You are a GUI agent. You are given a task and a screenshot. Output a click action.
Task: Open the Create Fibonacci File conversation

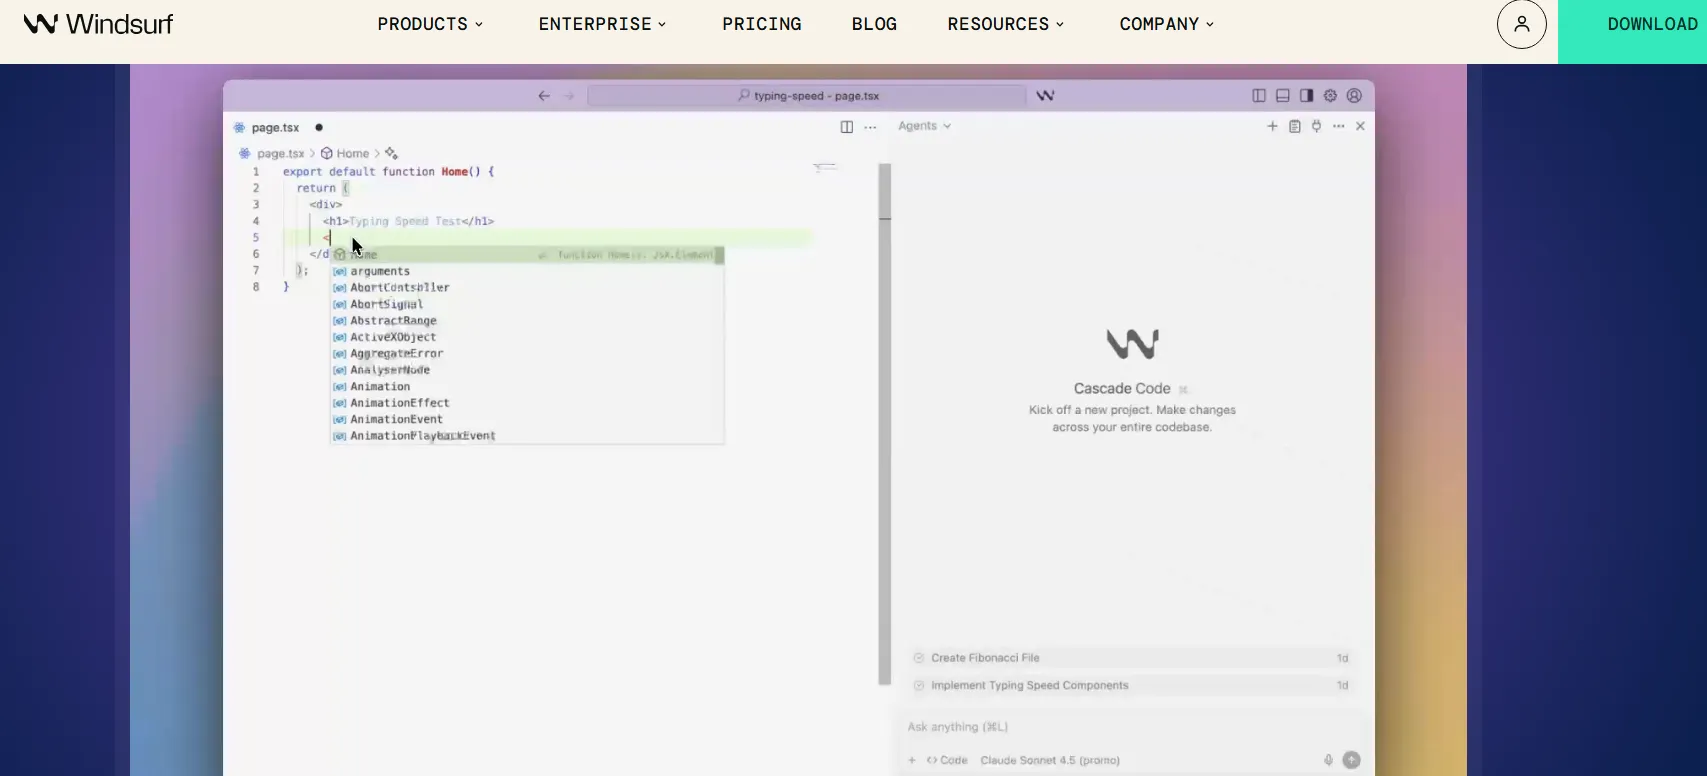click(1131, 658)
